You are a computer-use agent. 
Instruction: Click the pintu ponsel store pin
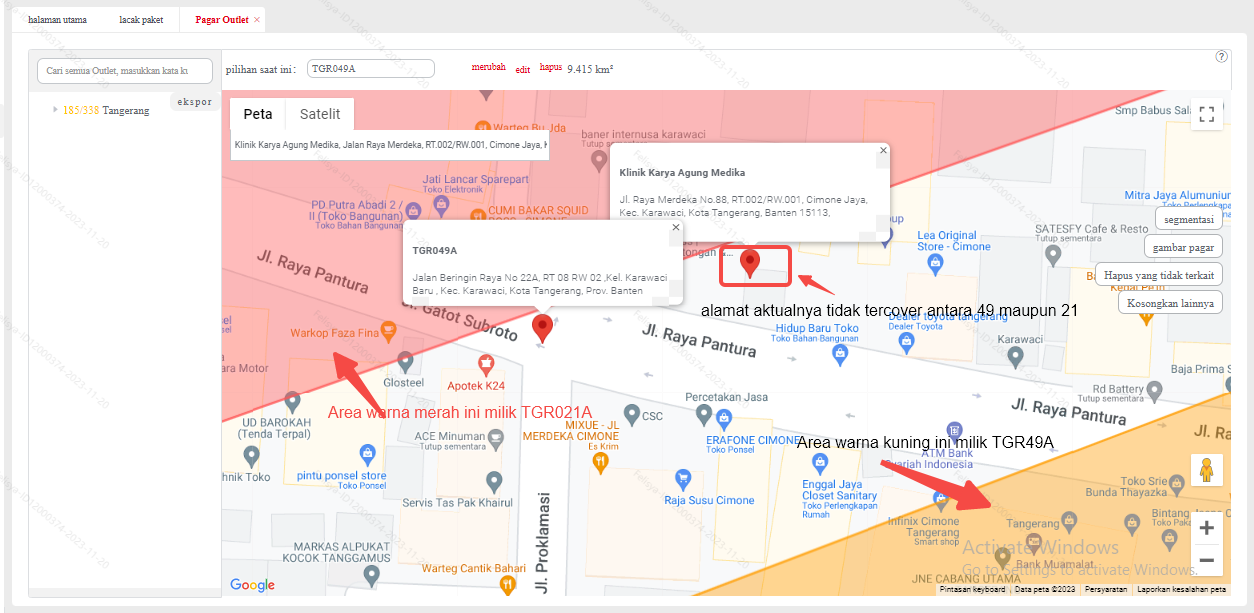[368, 456]
